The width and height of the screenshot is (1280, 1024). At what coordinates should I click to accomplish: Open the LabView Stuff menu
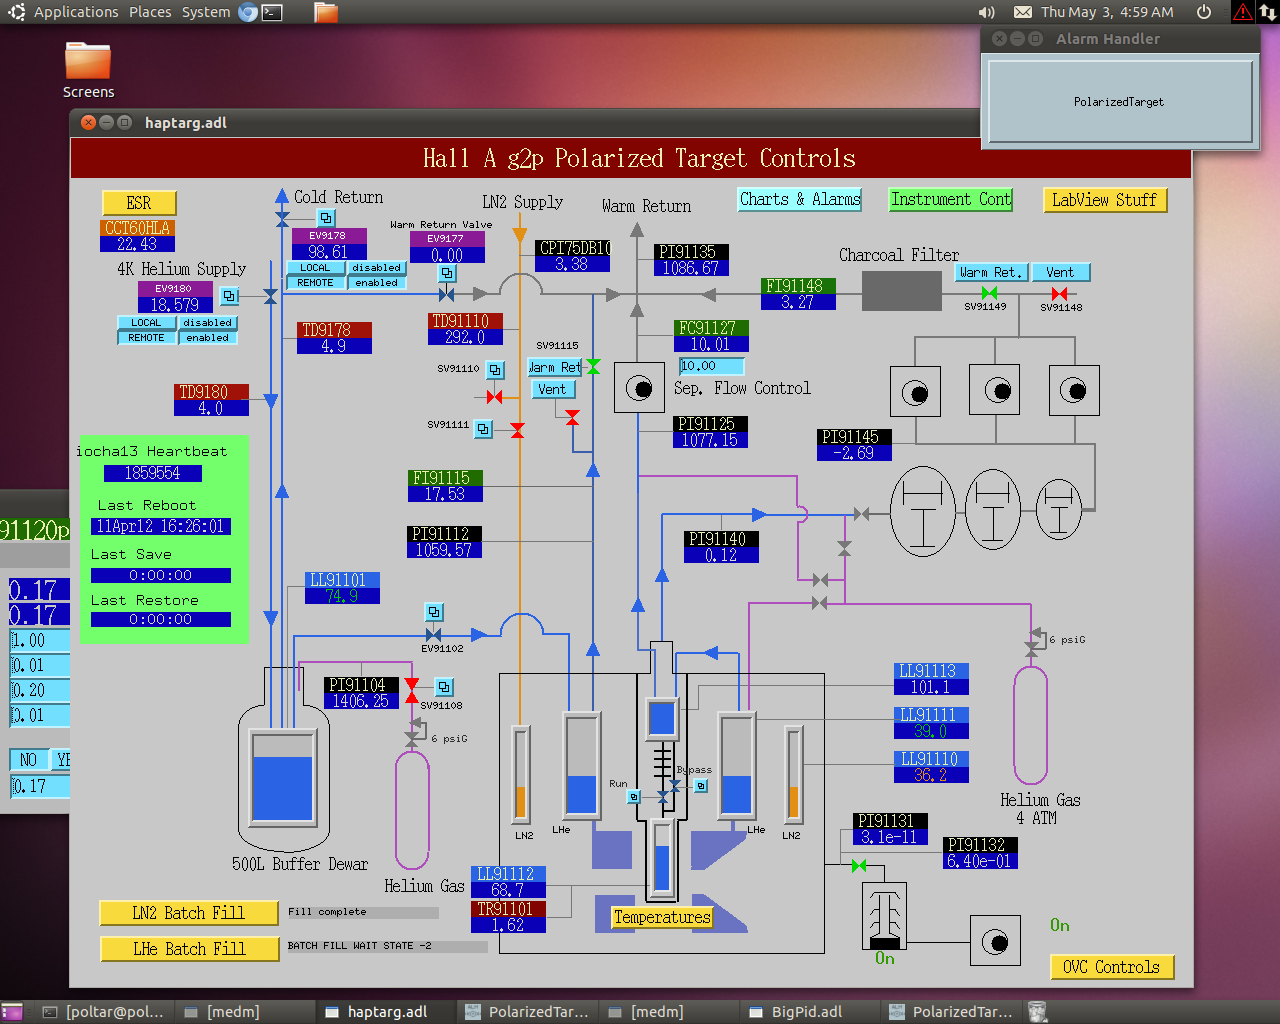[1104, 200]
